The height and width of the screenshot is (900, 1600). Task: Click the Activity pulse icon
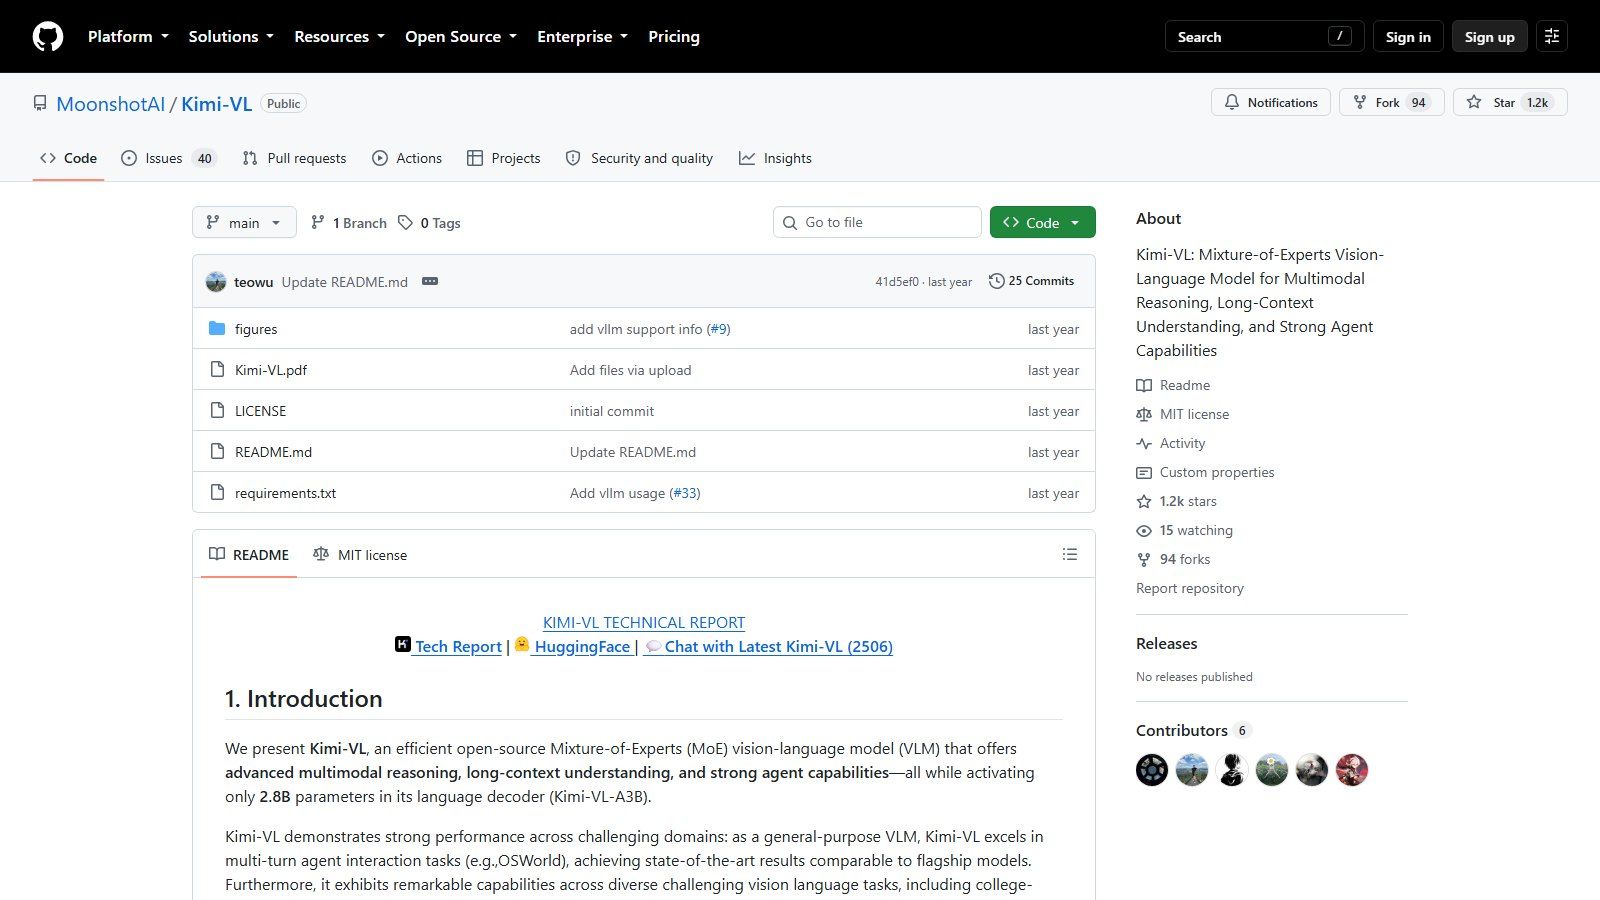1144,444
